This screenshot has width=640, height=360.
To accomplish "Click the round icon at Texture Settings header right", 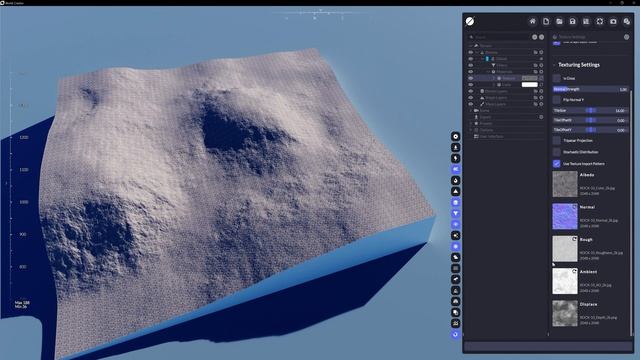I will 627,37.
